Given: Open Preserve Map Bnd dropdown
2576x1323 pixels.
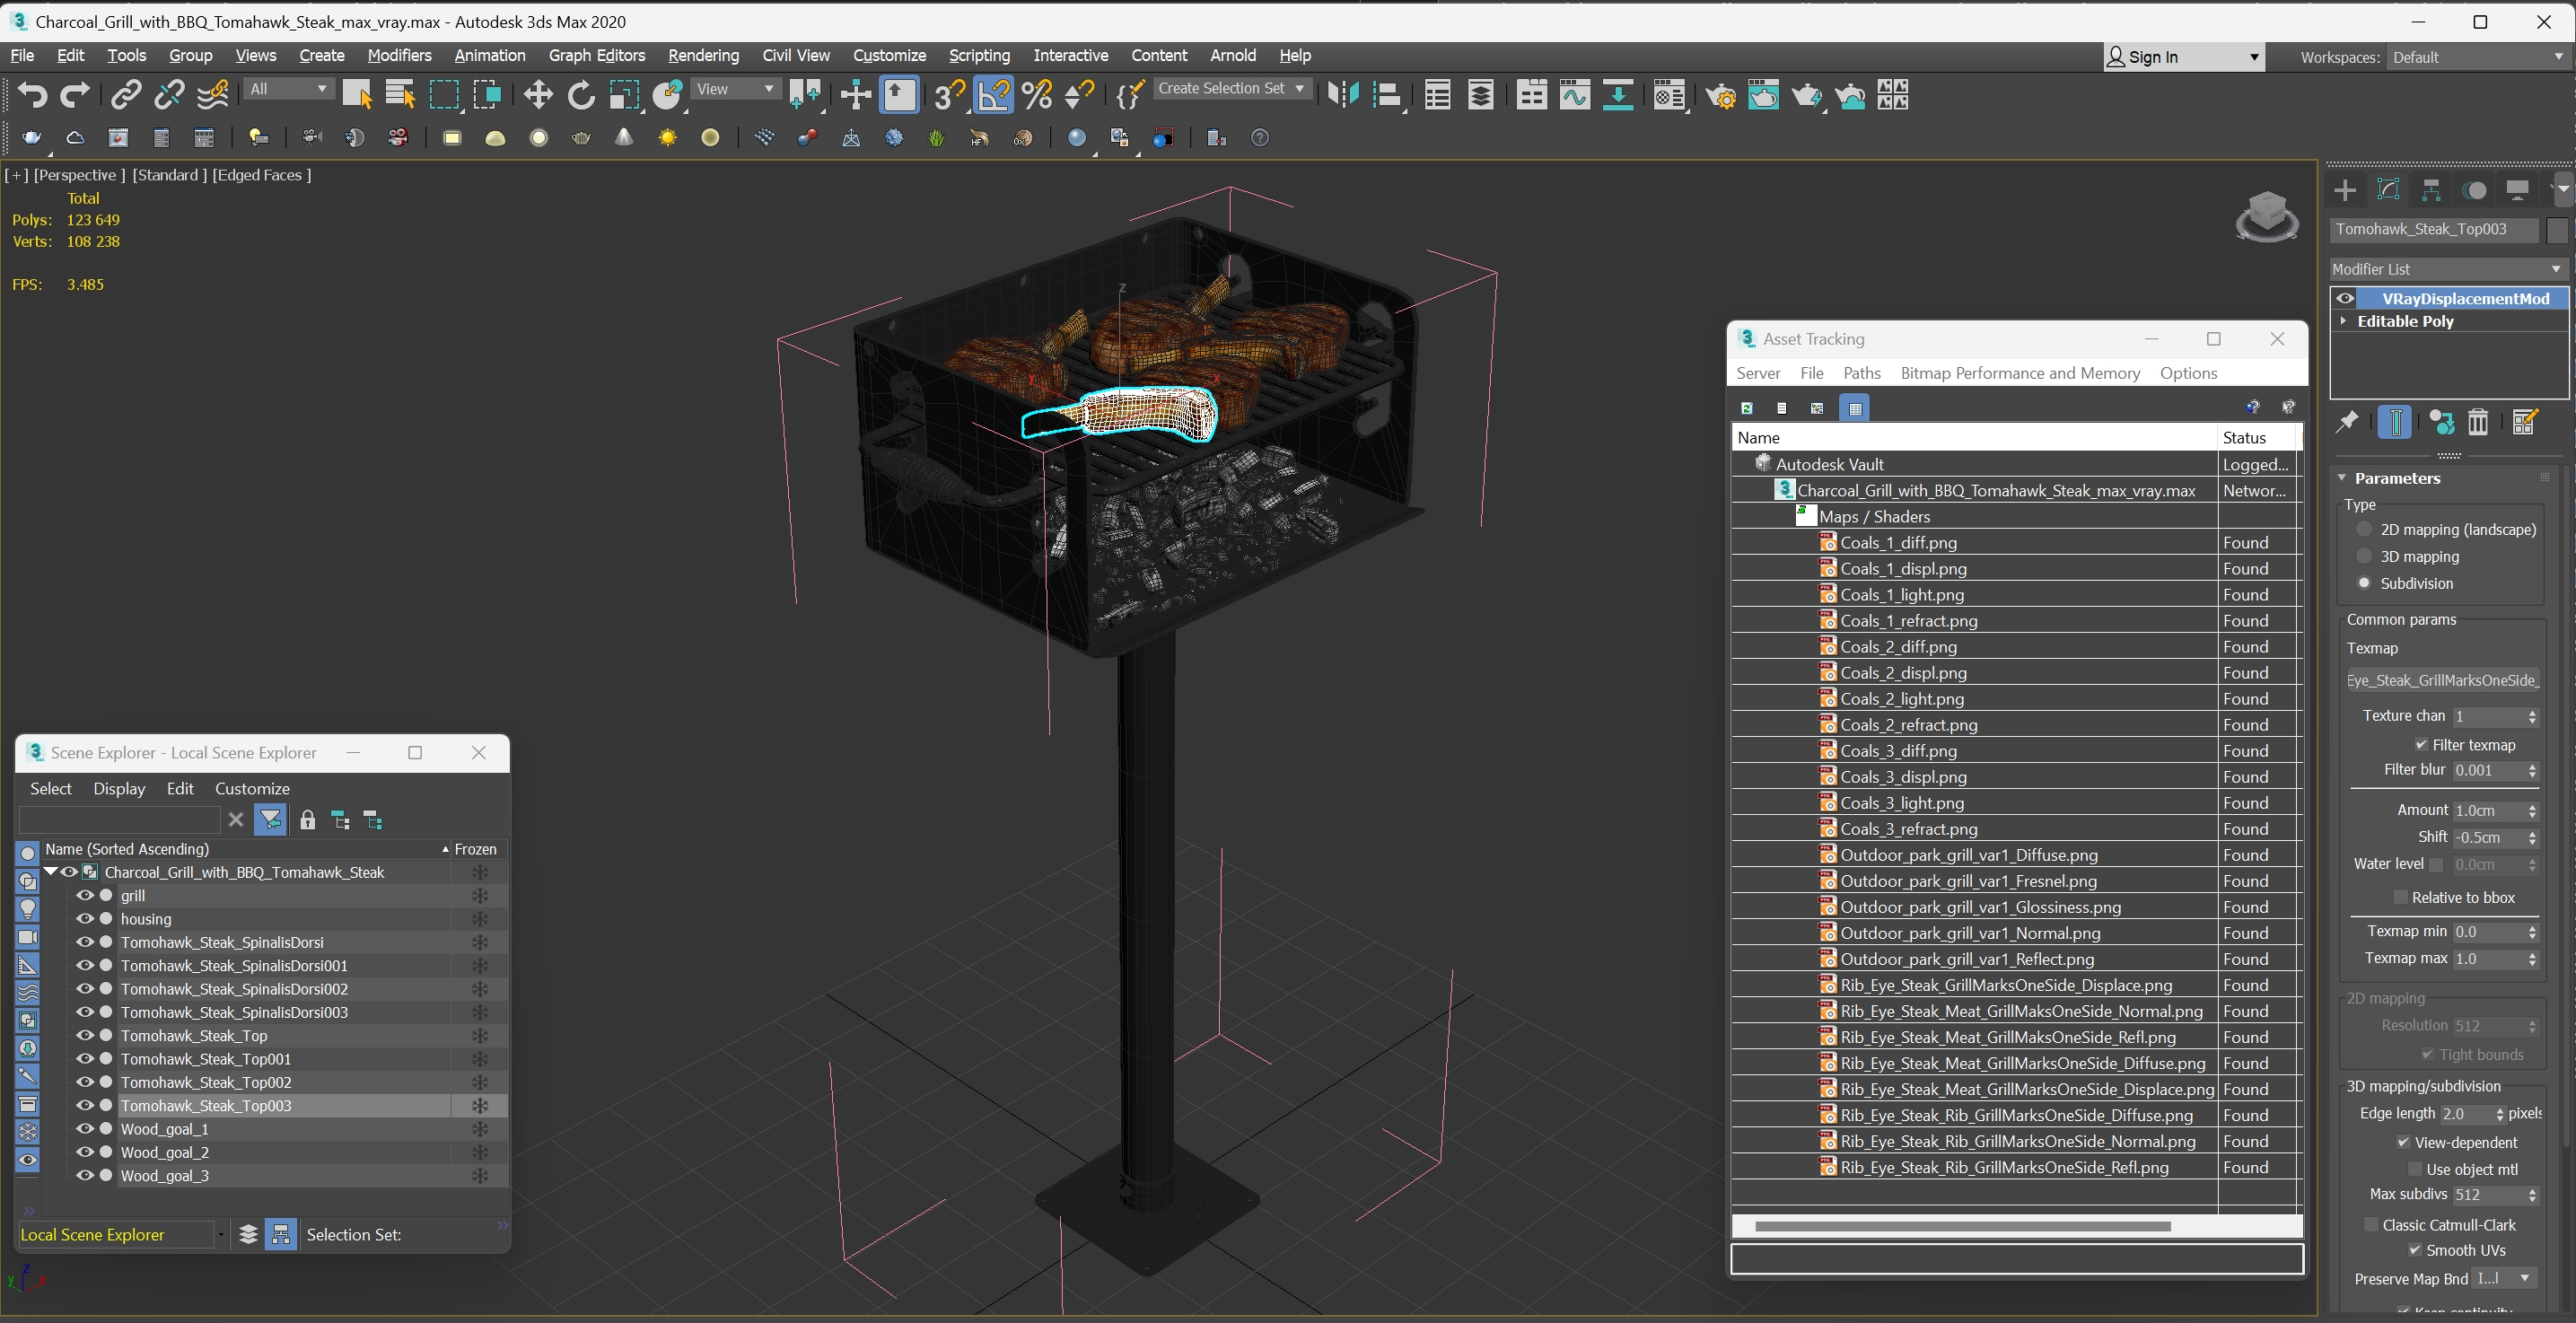Looking at the screenshot, I should [x=2506, y=1278].
